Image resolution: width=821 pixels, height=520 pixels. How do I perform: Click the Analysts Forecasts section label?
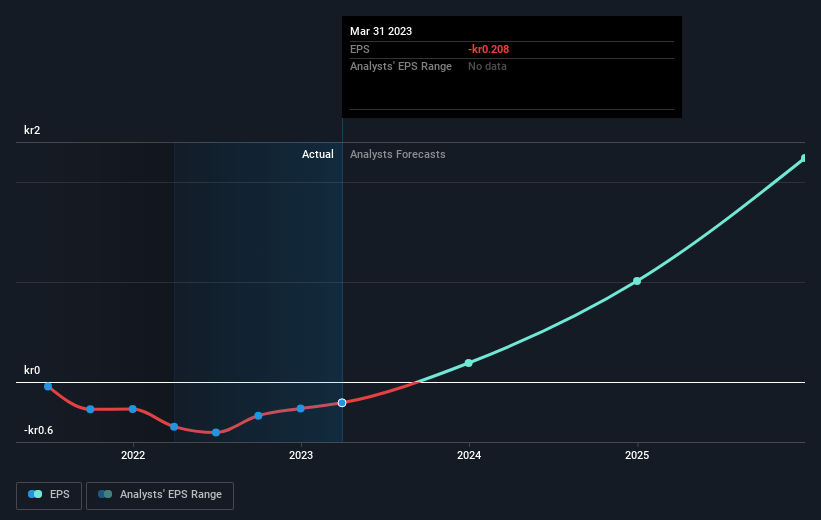click(398, 154)
